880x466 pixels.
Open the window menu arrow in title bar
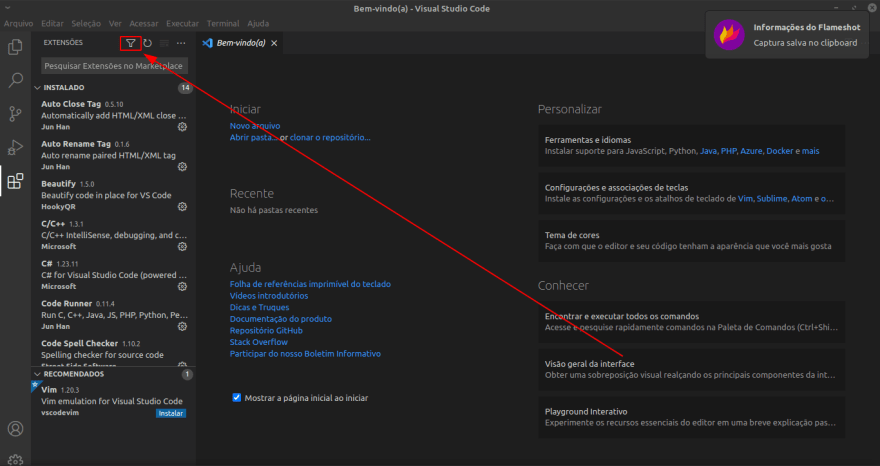pyautogui.click(x=8, y=8)
